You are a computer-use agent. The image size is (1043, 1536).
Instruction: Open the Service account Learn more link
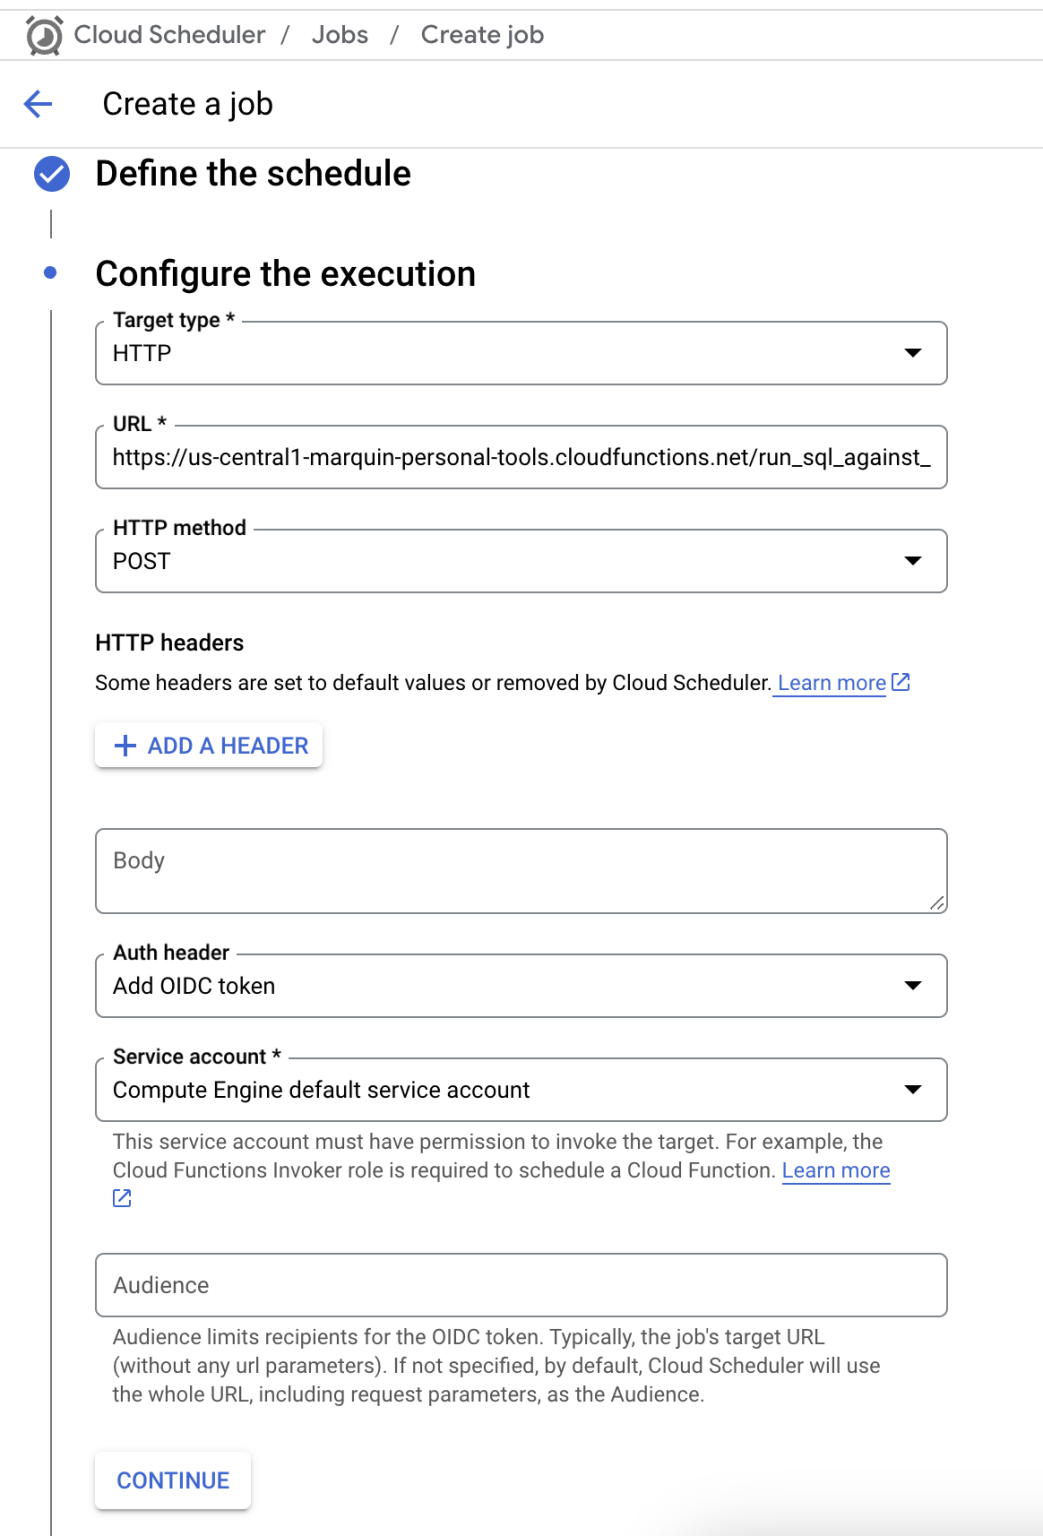click(836, 1170)
